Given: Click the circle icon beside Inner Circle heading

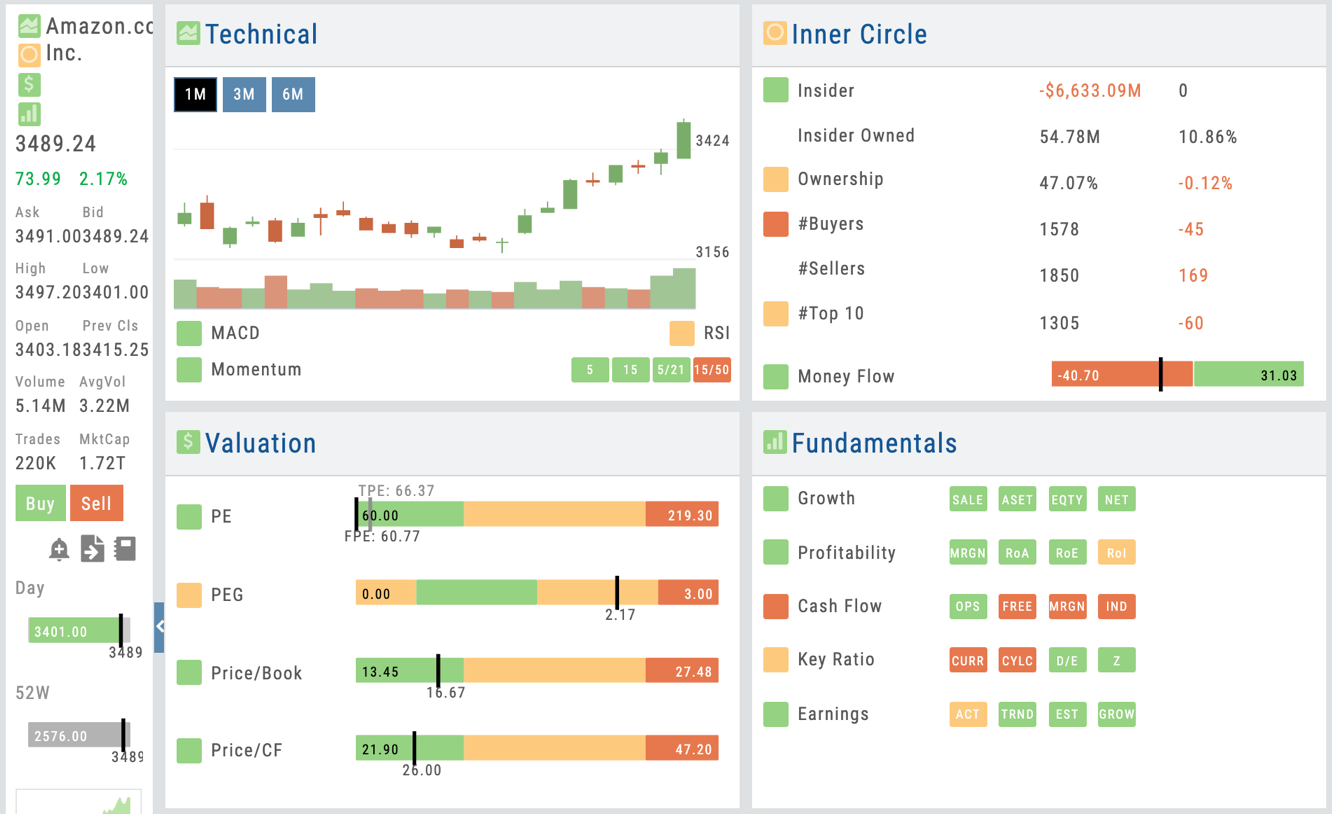Looking at the screenshot, I should point(775,33).
